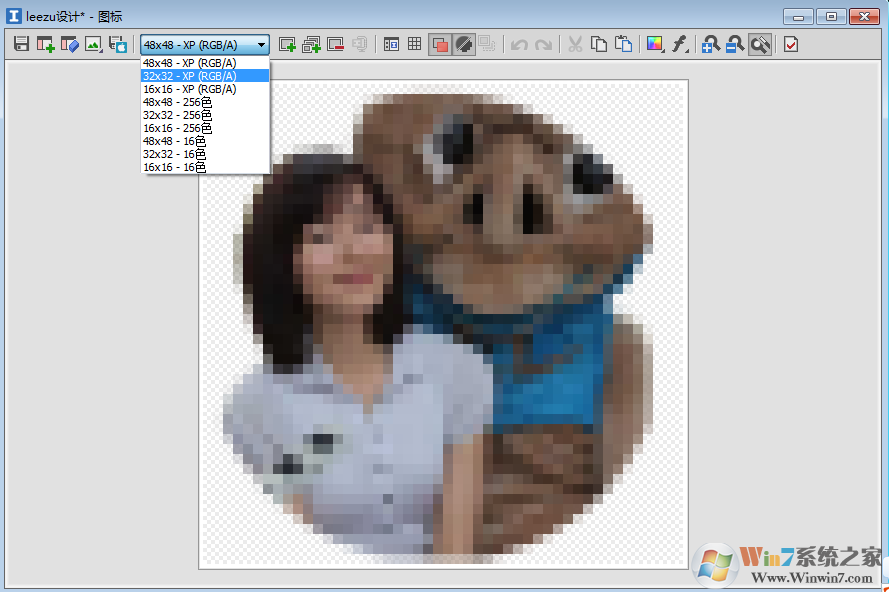Open the color palette icon
The height and width of the screenshot is (592, 889).
655,44
